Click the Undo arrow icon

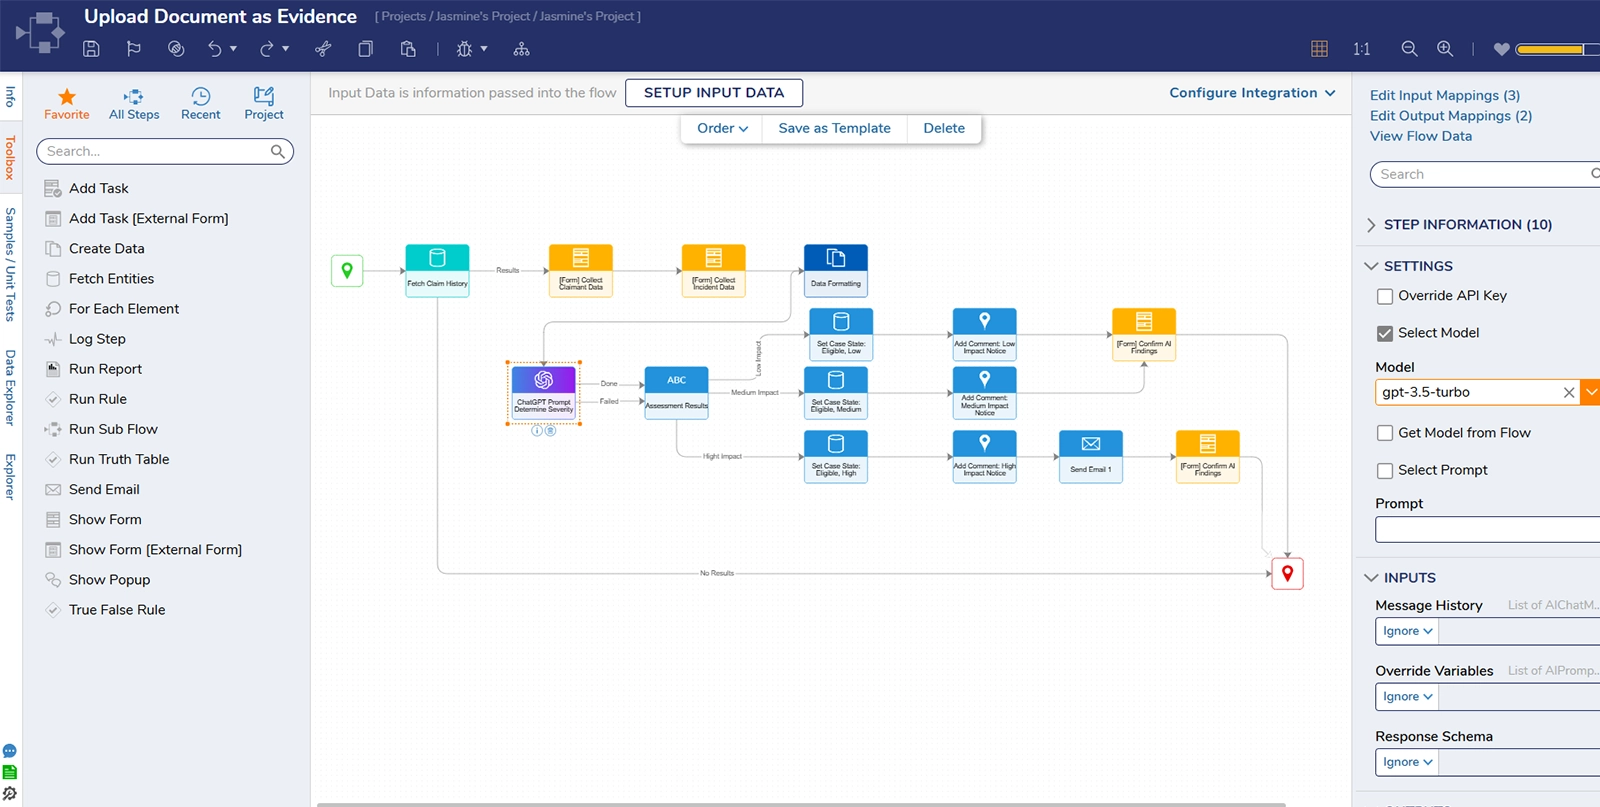(x=214, y=49)
